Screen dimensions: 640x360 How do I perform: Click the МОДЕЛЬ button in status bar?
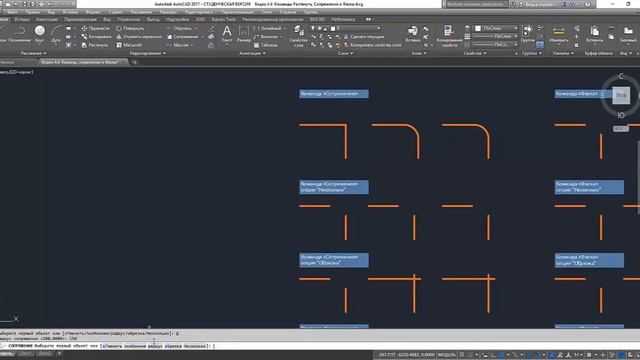[x=447, y=355]
